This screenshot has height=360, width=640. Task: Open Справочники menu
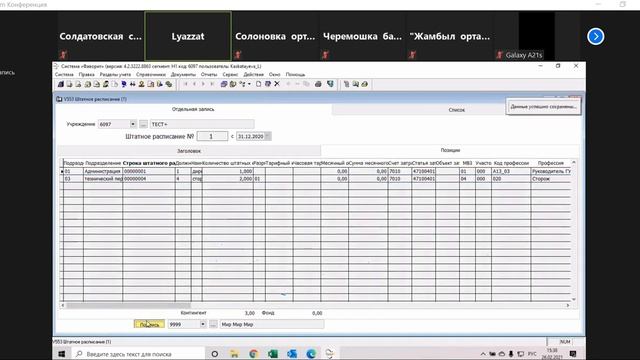151,75
